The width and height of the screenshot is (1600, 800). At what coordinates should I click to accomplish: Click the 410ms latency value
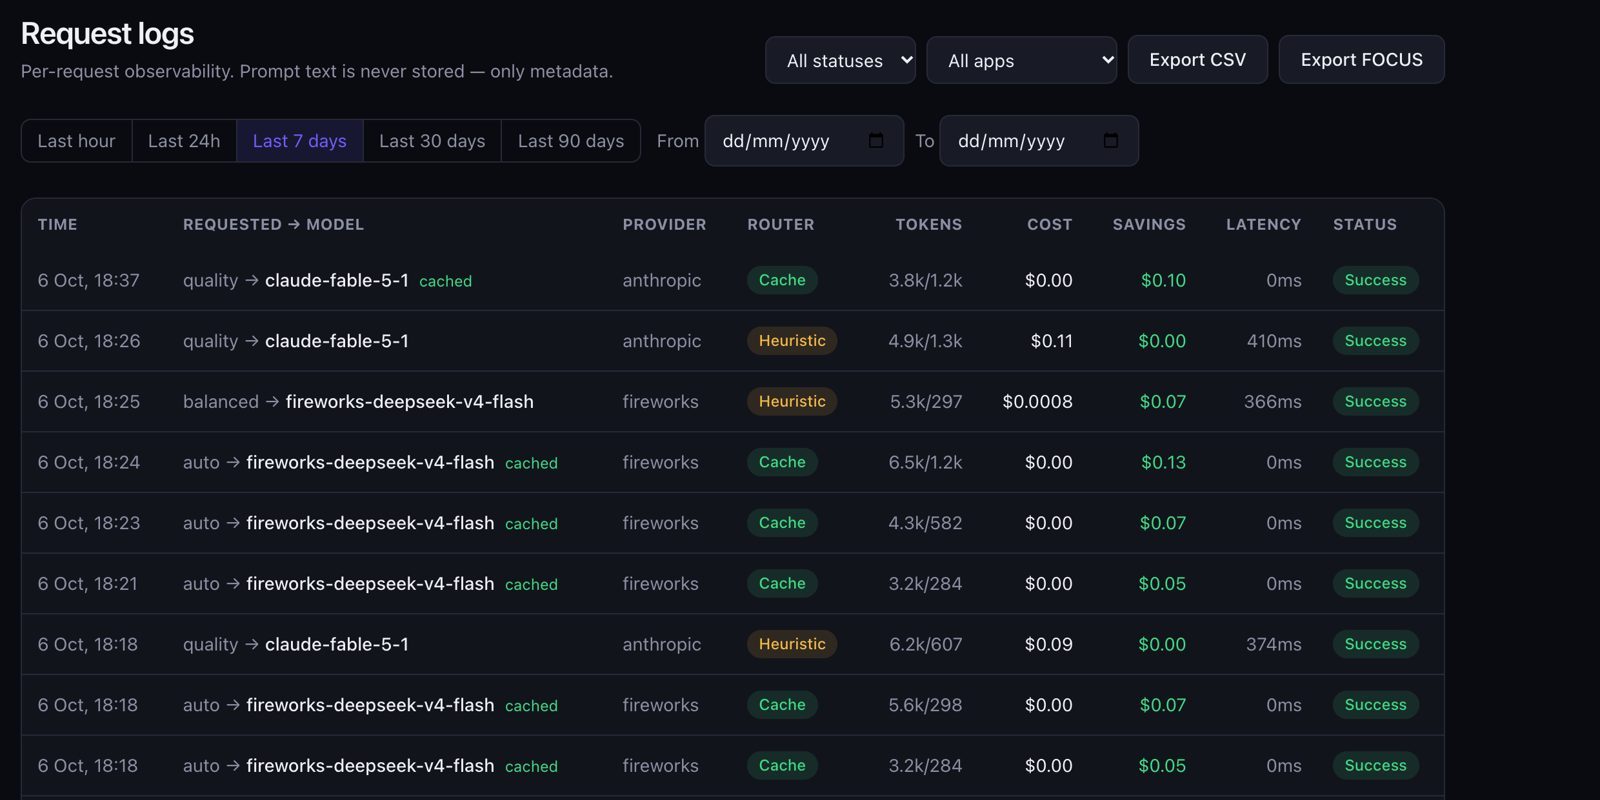tap(1274, 341)
